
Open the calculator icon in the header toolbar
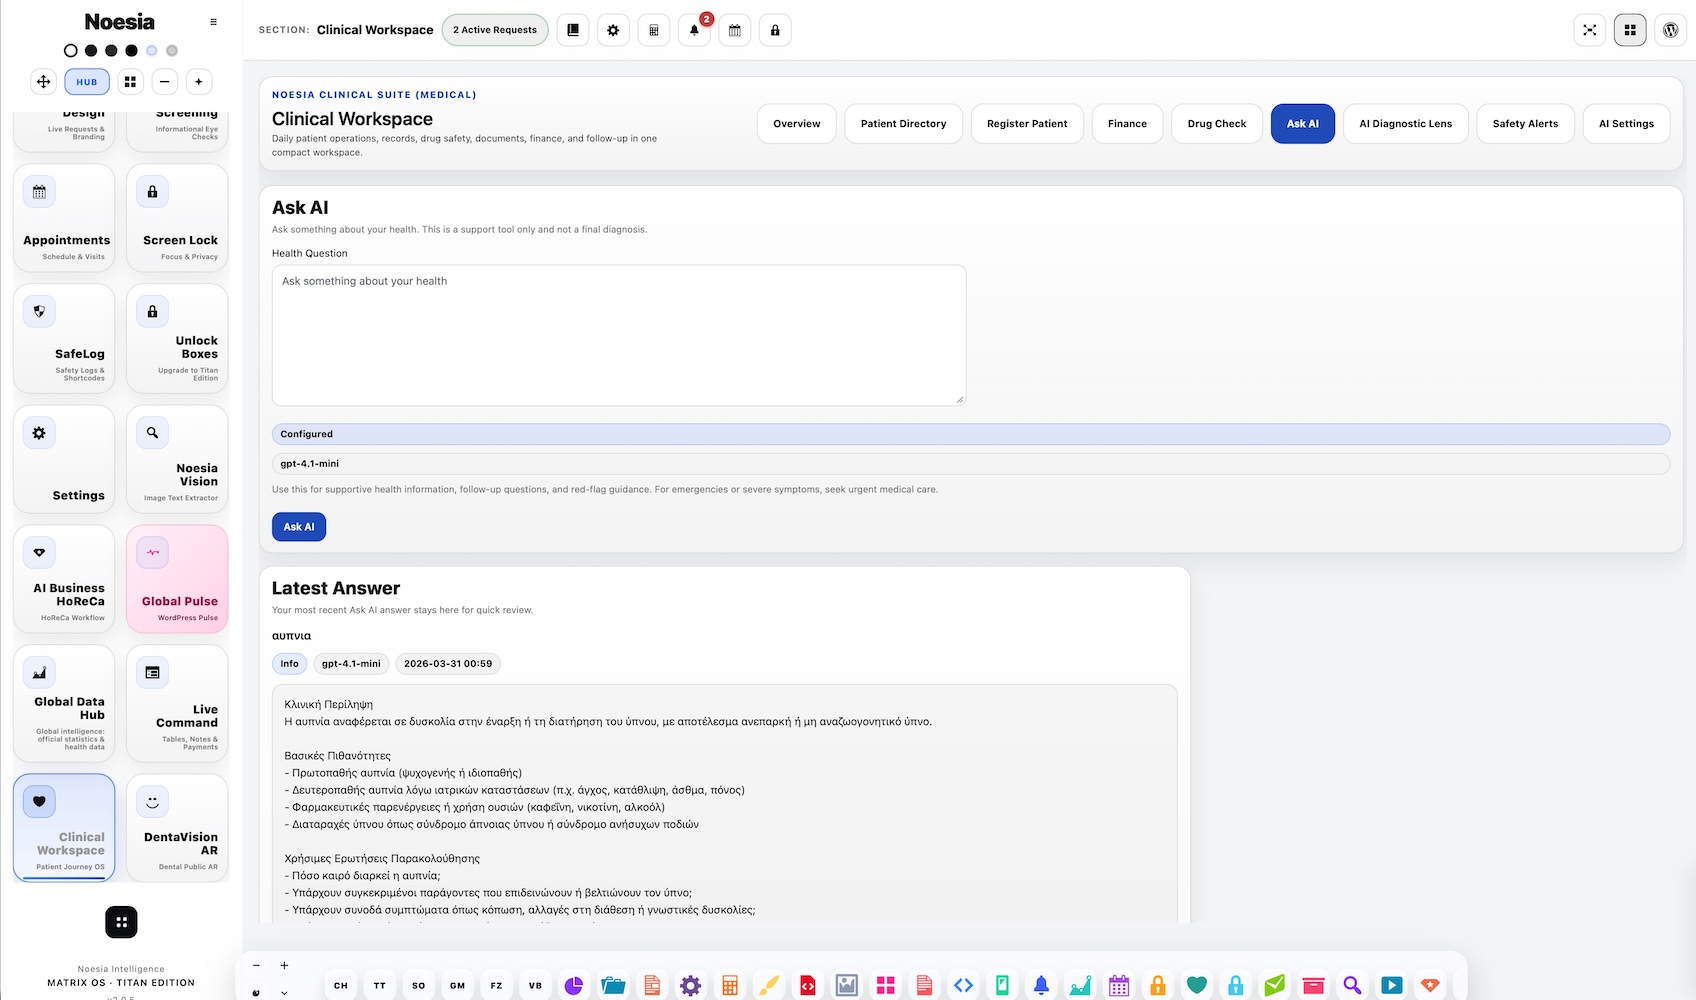point(654,30)
